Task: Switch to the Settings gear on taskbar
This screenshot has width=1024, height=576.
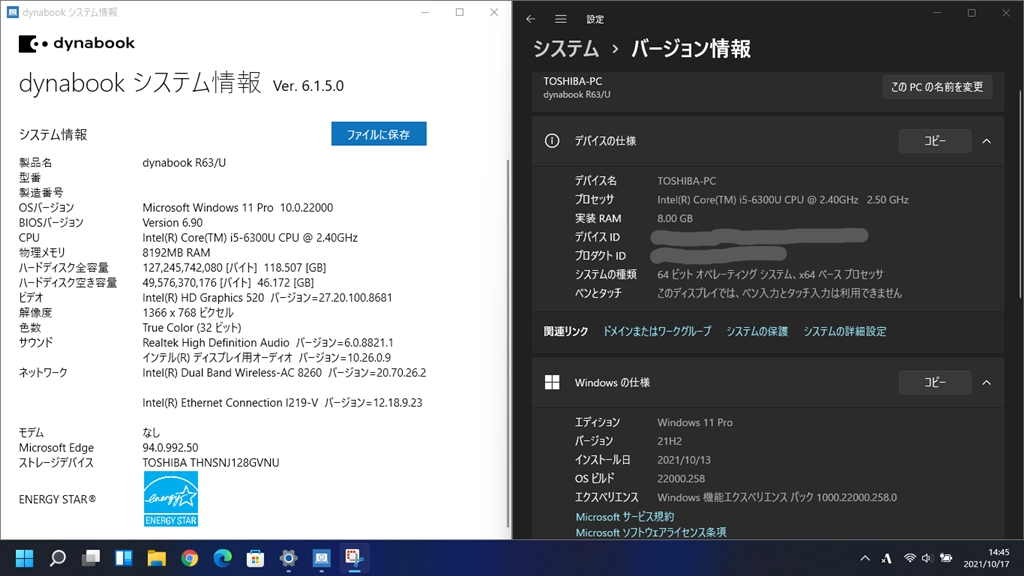Action: pos(289,558)
